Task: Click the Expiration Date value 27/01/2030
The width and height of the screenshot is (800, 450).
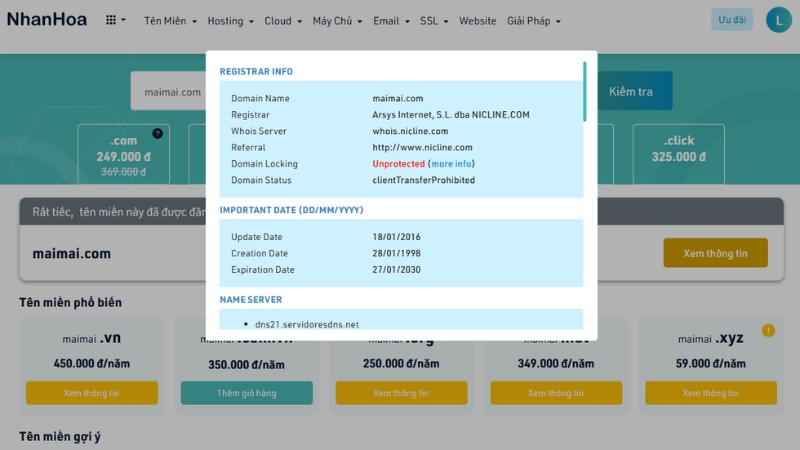Action: (396, 269)
